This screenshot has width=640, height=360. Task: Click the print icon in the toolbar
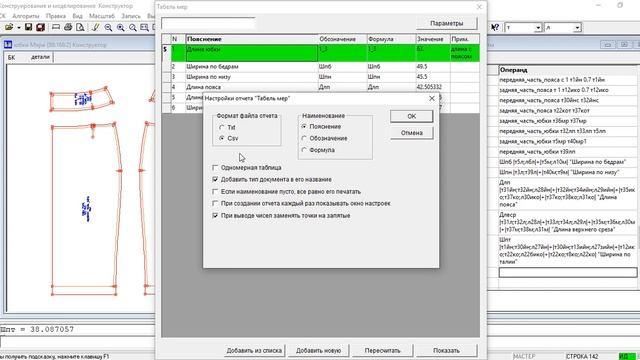point(68,27)
